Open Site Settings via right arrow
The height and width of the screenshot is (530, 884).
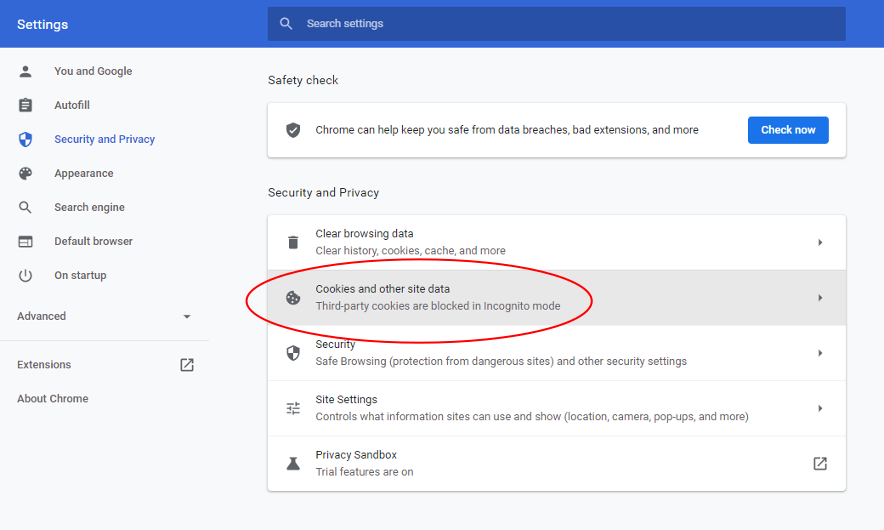tap(820, 408)
